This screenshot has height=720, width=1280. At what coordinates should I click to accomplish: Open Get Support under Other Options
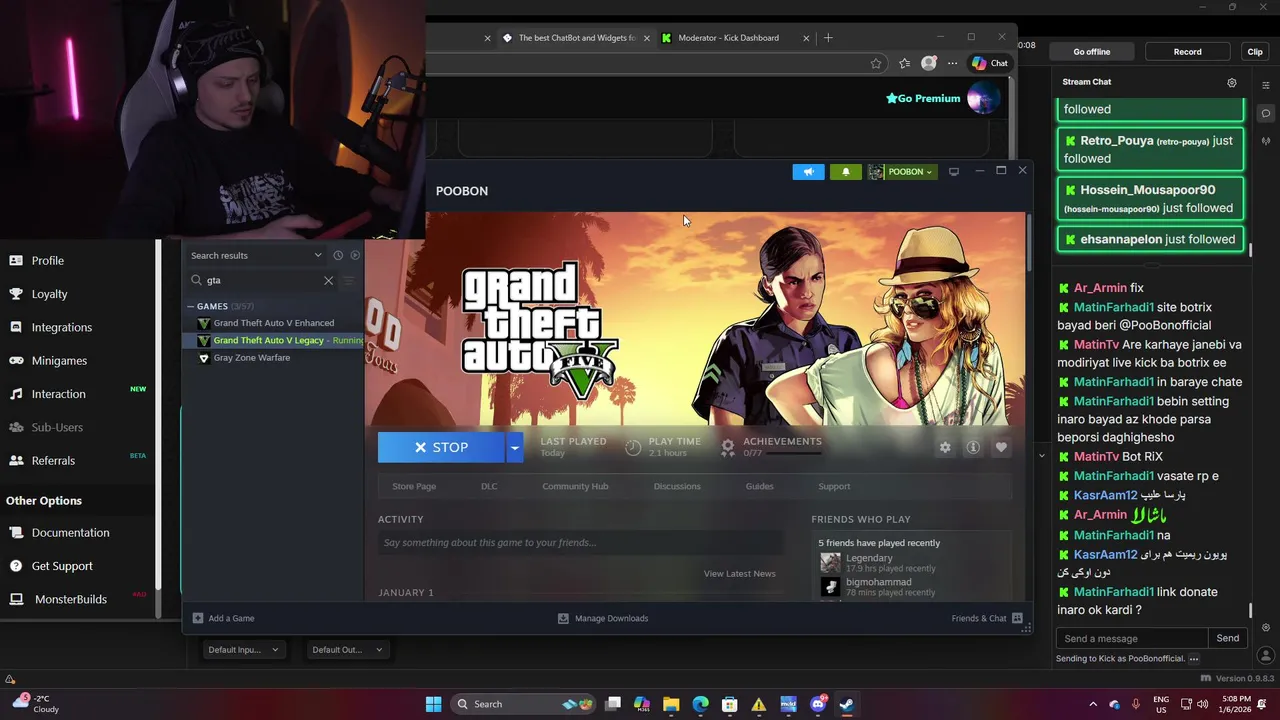coord(62,566)
